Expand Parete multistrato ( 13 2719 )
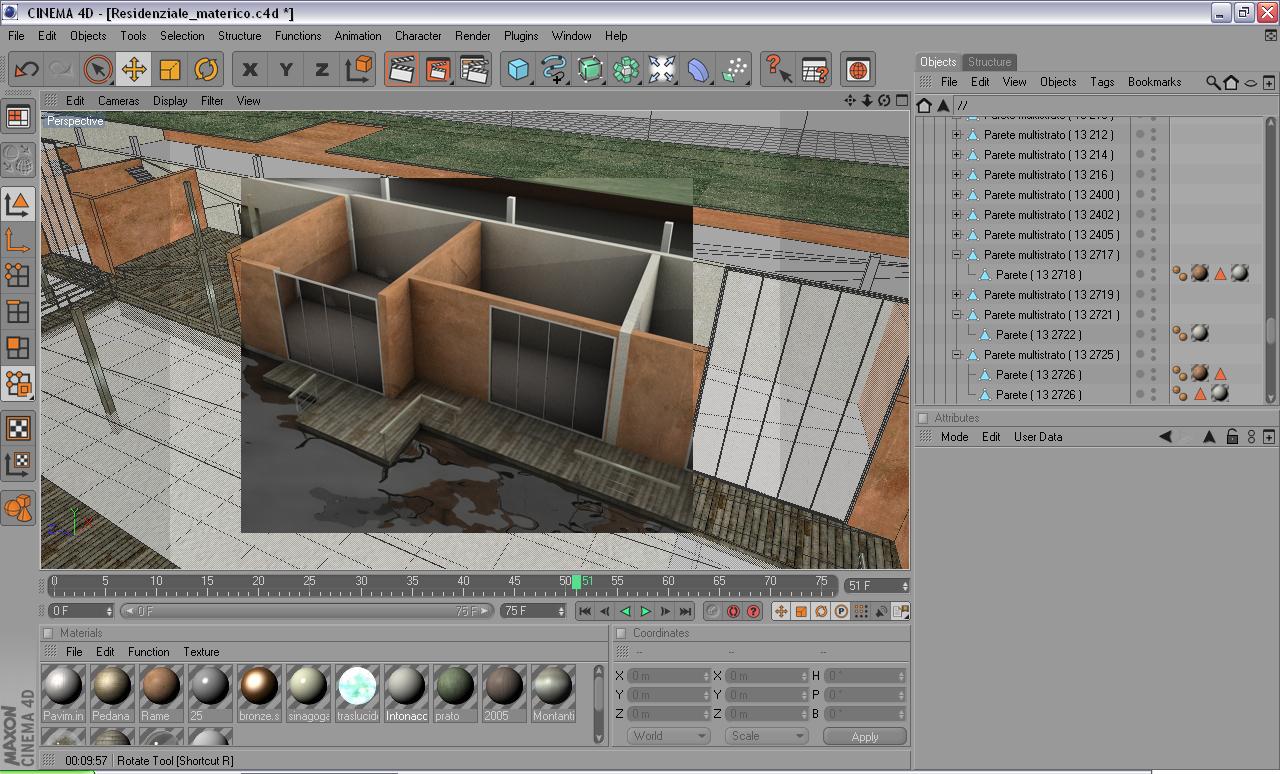The width and height of the screenshot is (1280, 774). [x=957, y=295]
